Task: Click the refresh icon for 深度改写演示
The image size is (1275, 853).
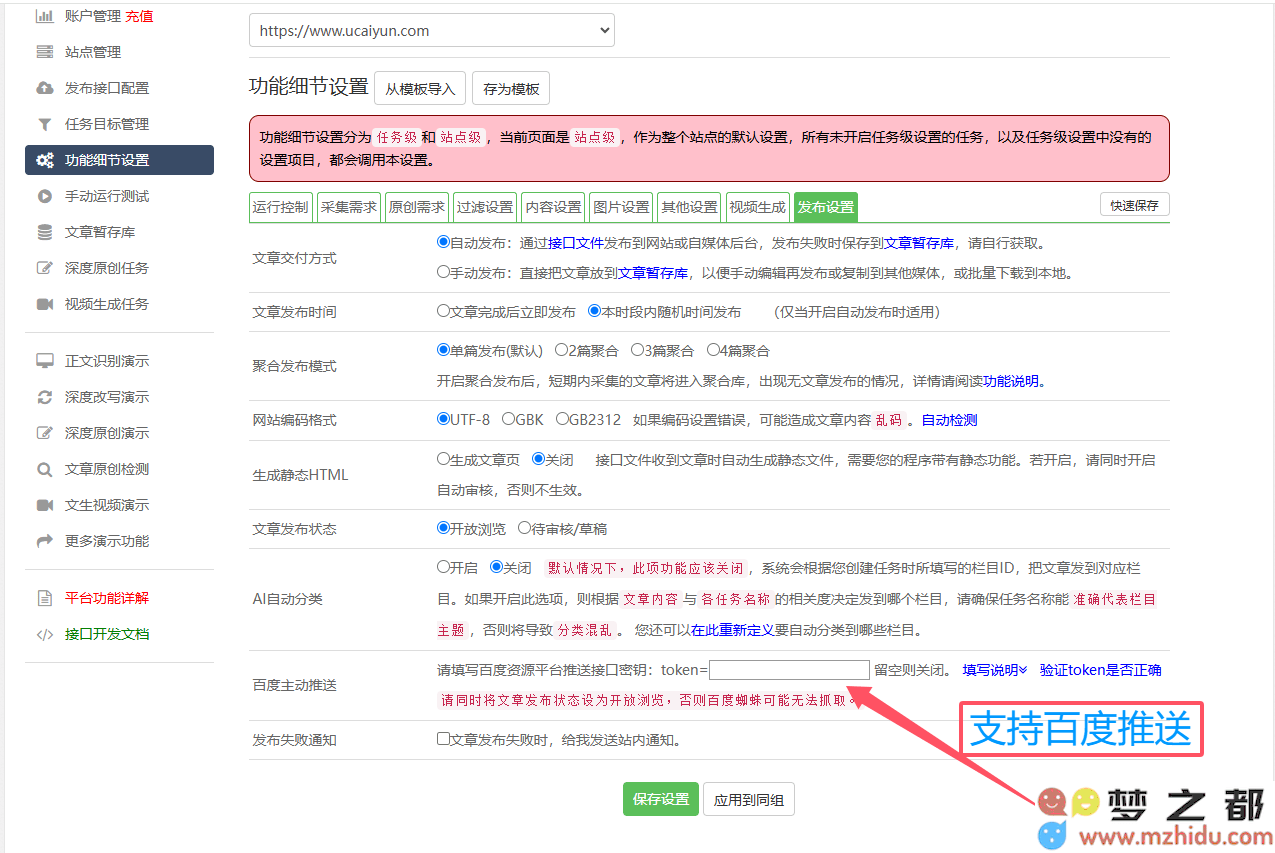Action: coord(45,397)
